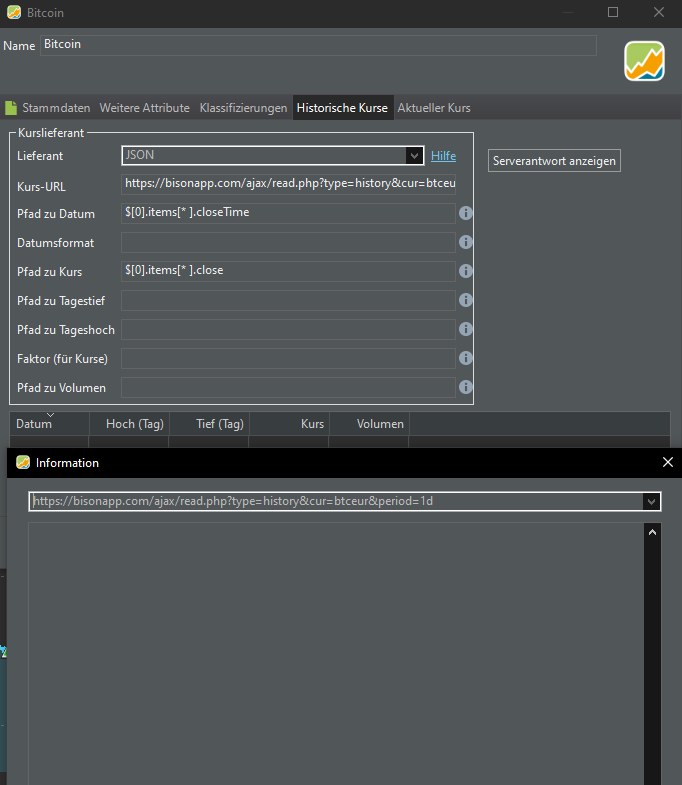682x785 pixels.
Task: Click scroll up arrow in Information dialog
Action: pos(652,533)
